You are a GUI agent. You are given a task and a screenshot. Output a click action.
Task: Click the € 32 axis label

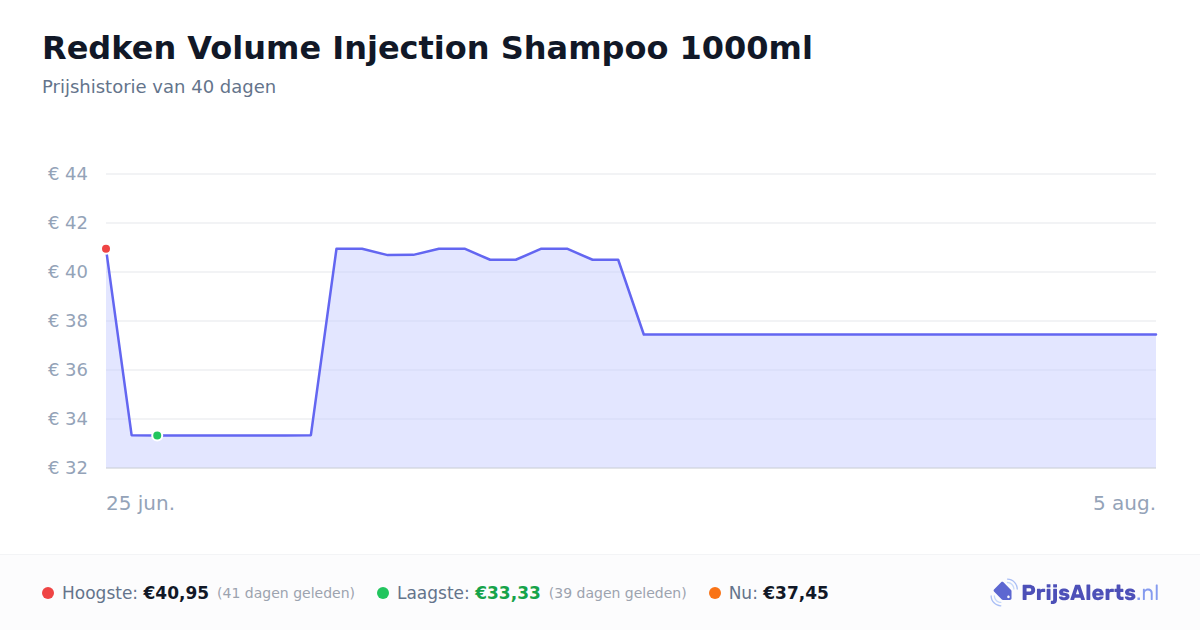pos(68,468)
